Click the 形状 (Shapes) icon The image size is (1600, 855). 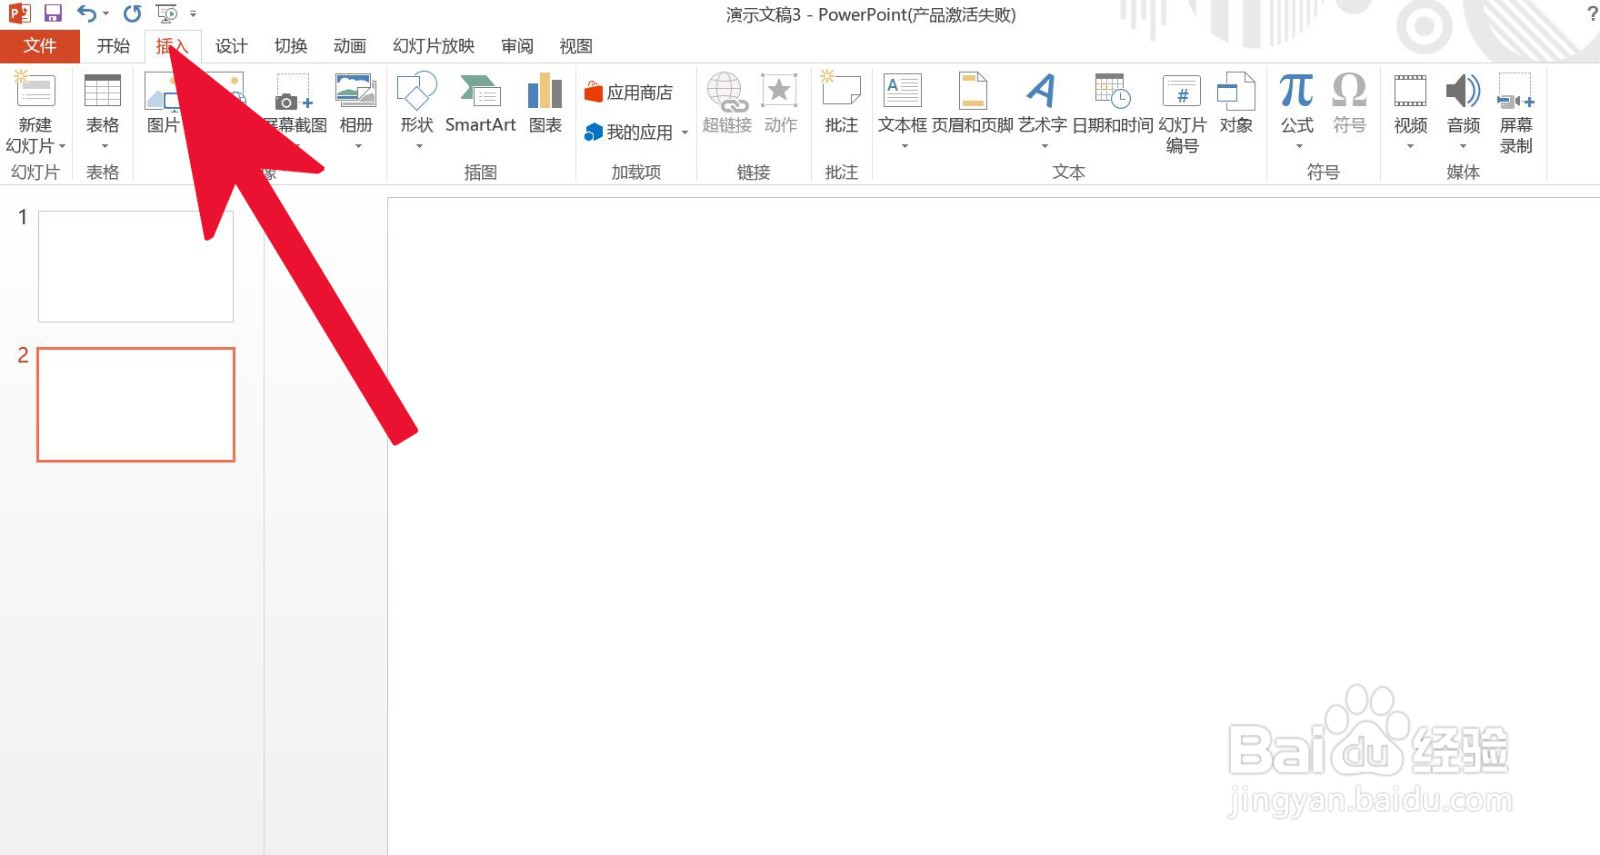[x=417, y=90]
